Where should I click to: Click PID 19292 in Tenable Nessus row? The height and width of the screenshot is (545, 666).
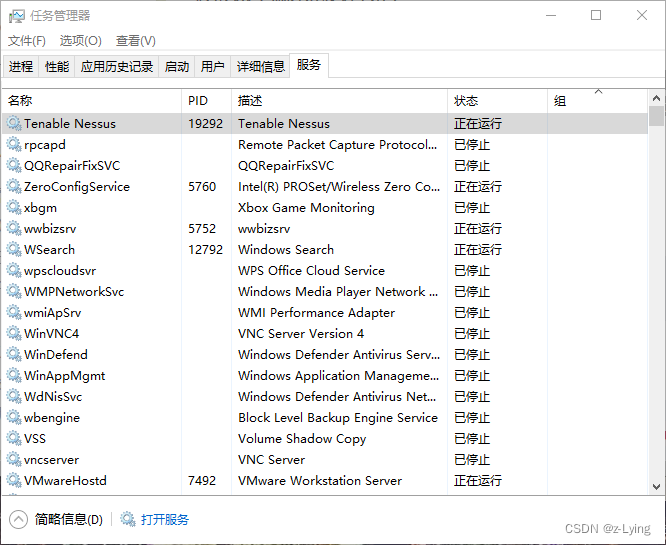[206, 124]
